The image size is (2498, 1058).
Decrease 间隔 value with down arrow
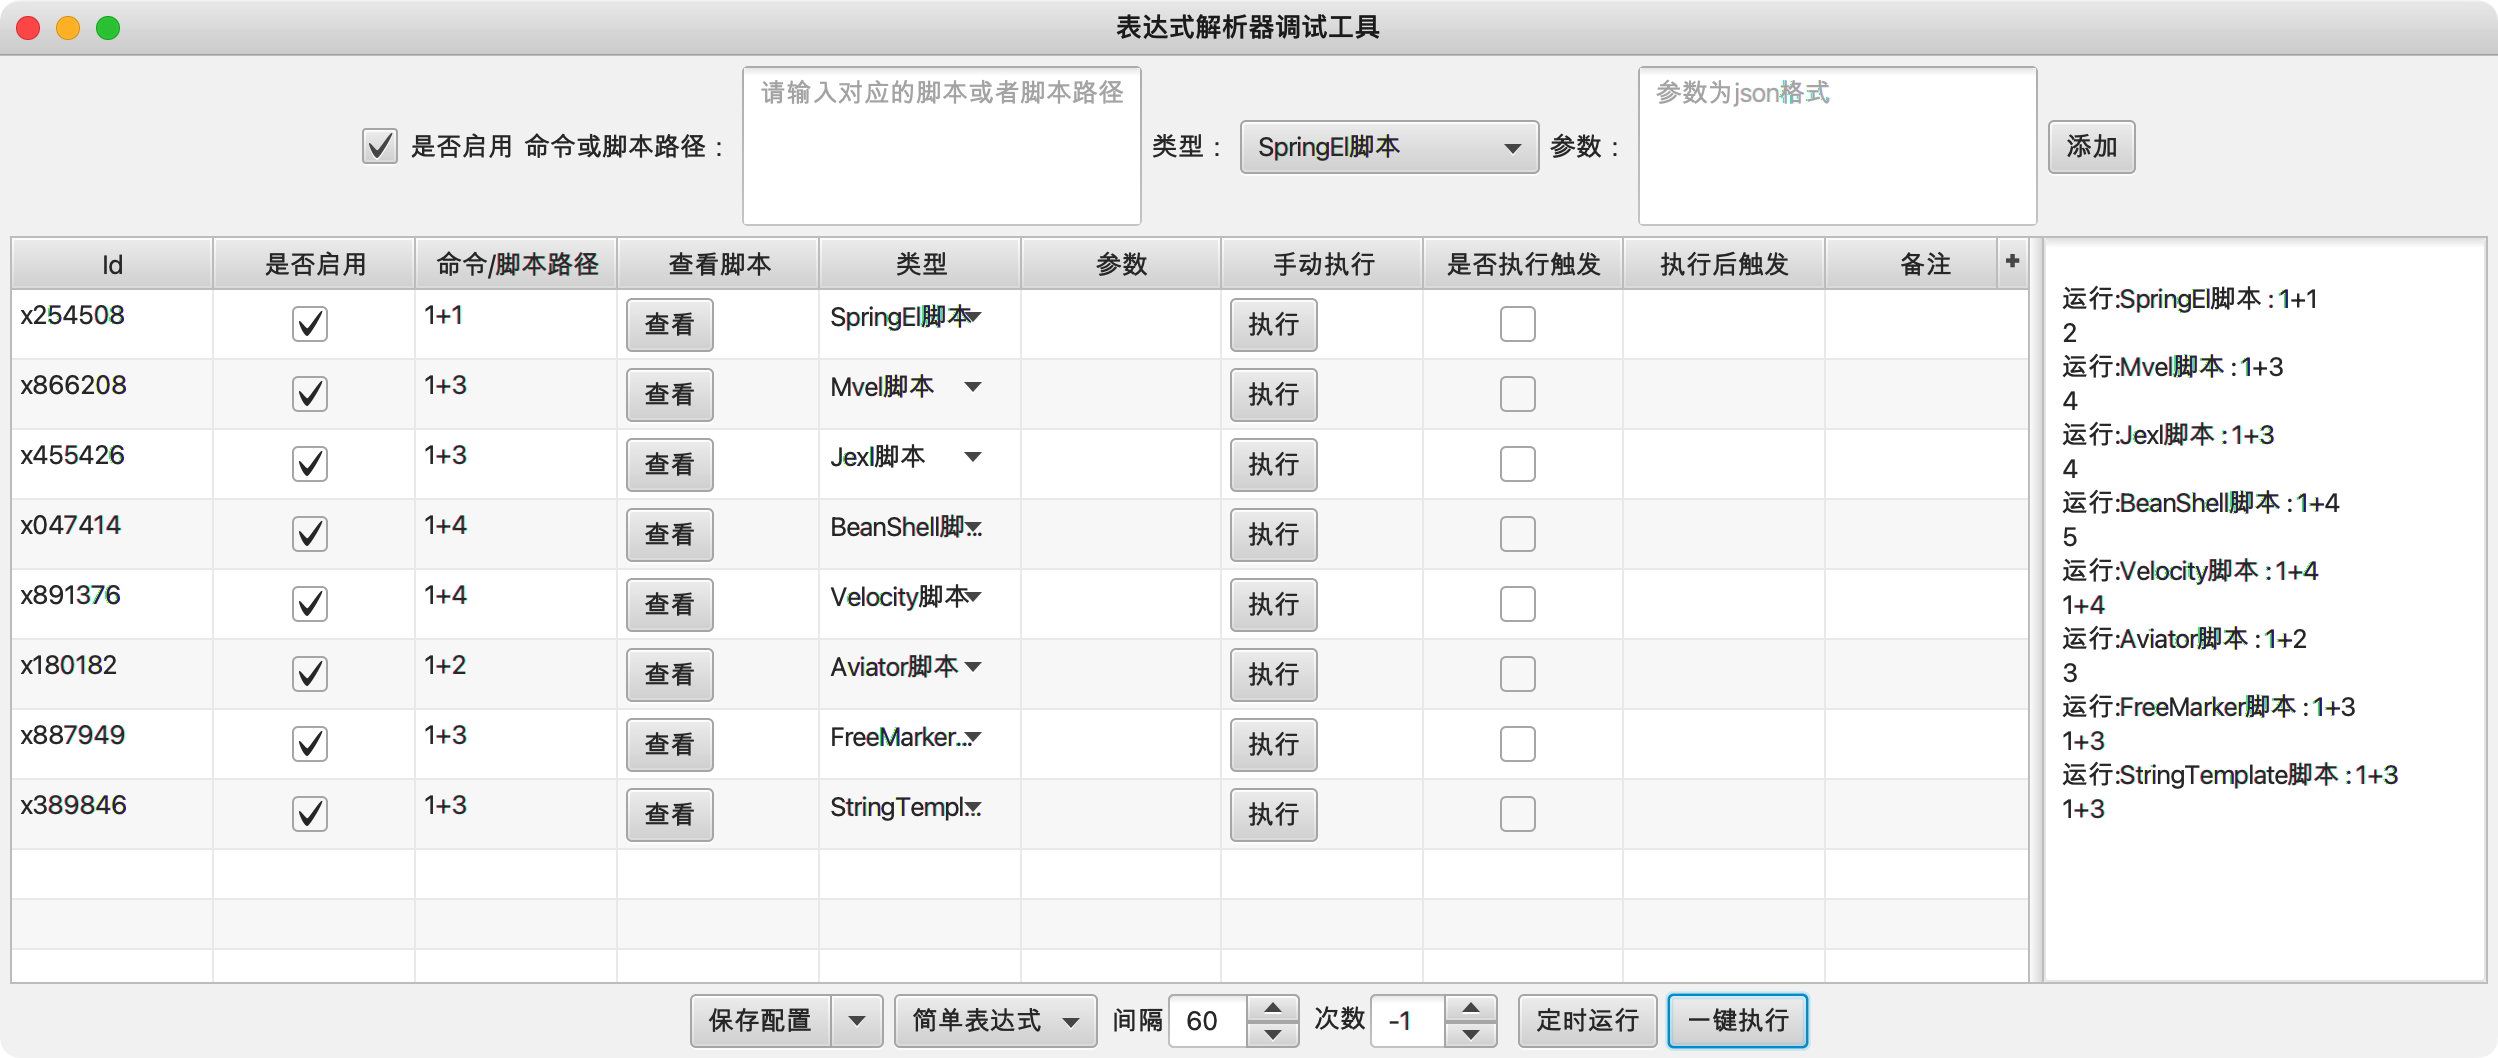pyautogui.click(x=1272, y=1034)
